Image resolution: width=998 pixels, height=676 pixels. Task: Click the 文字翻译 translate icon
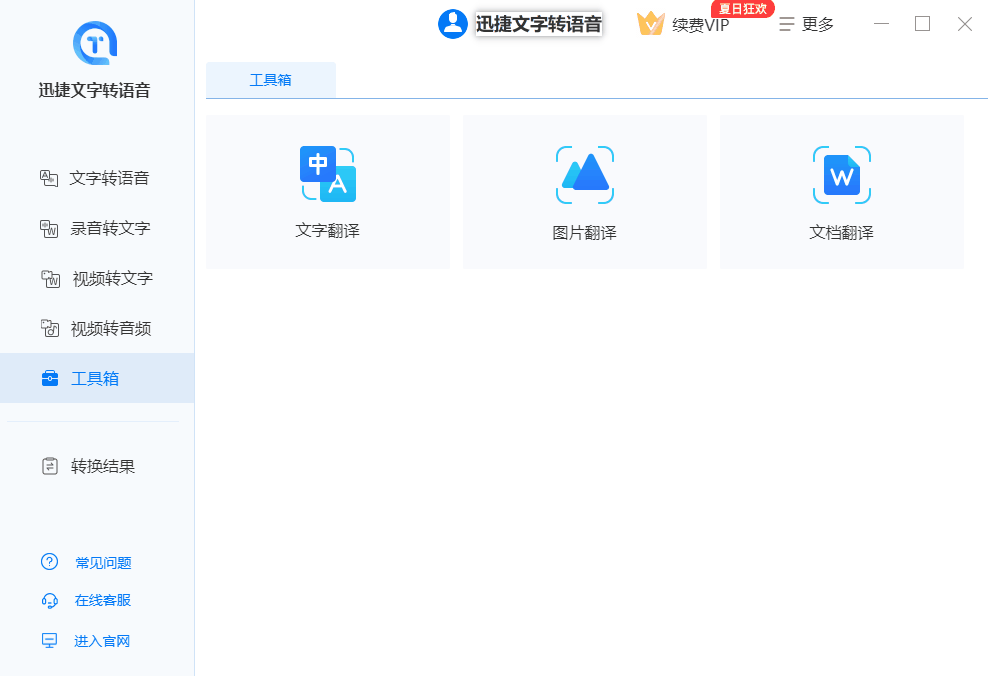[328, 174]
